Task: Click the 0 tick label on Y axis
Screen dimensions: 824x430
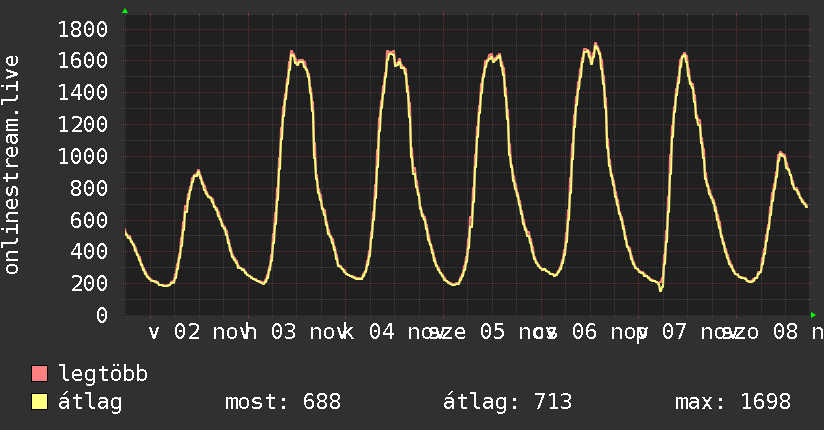Action: point(101,315)
